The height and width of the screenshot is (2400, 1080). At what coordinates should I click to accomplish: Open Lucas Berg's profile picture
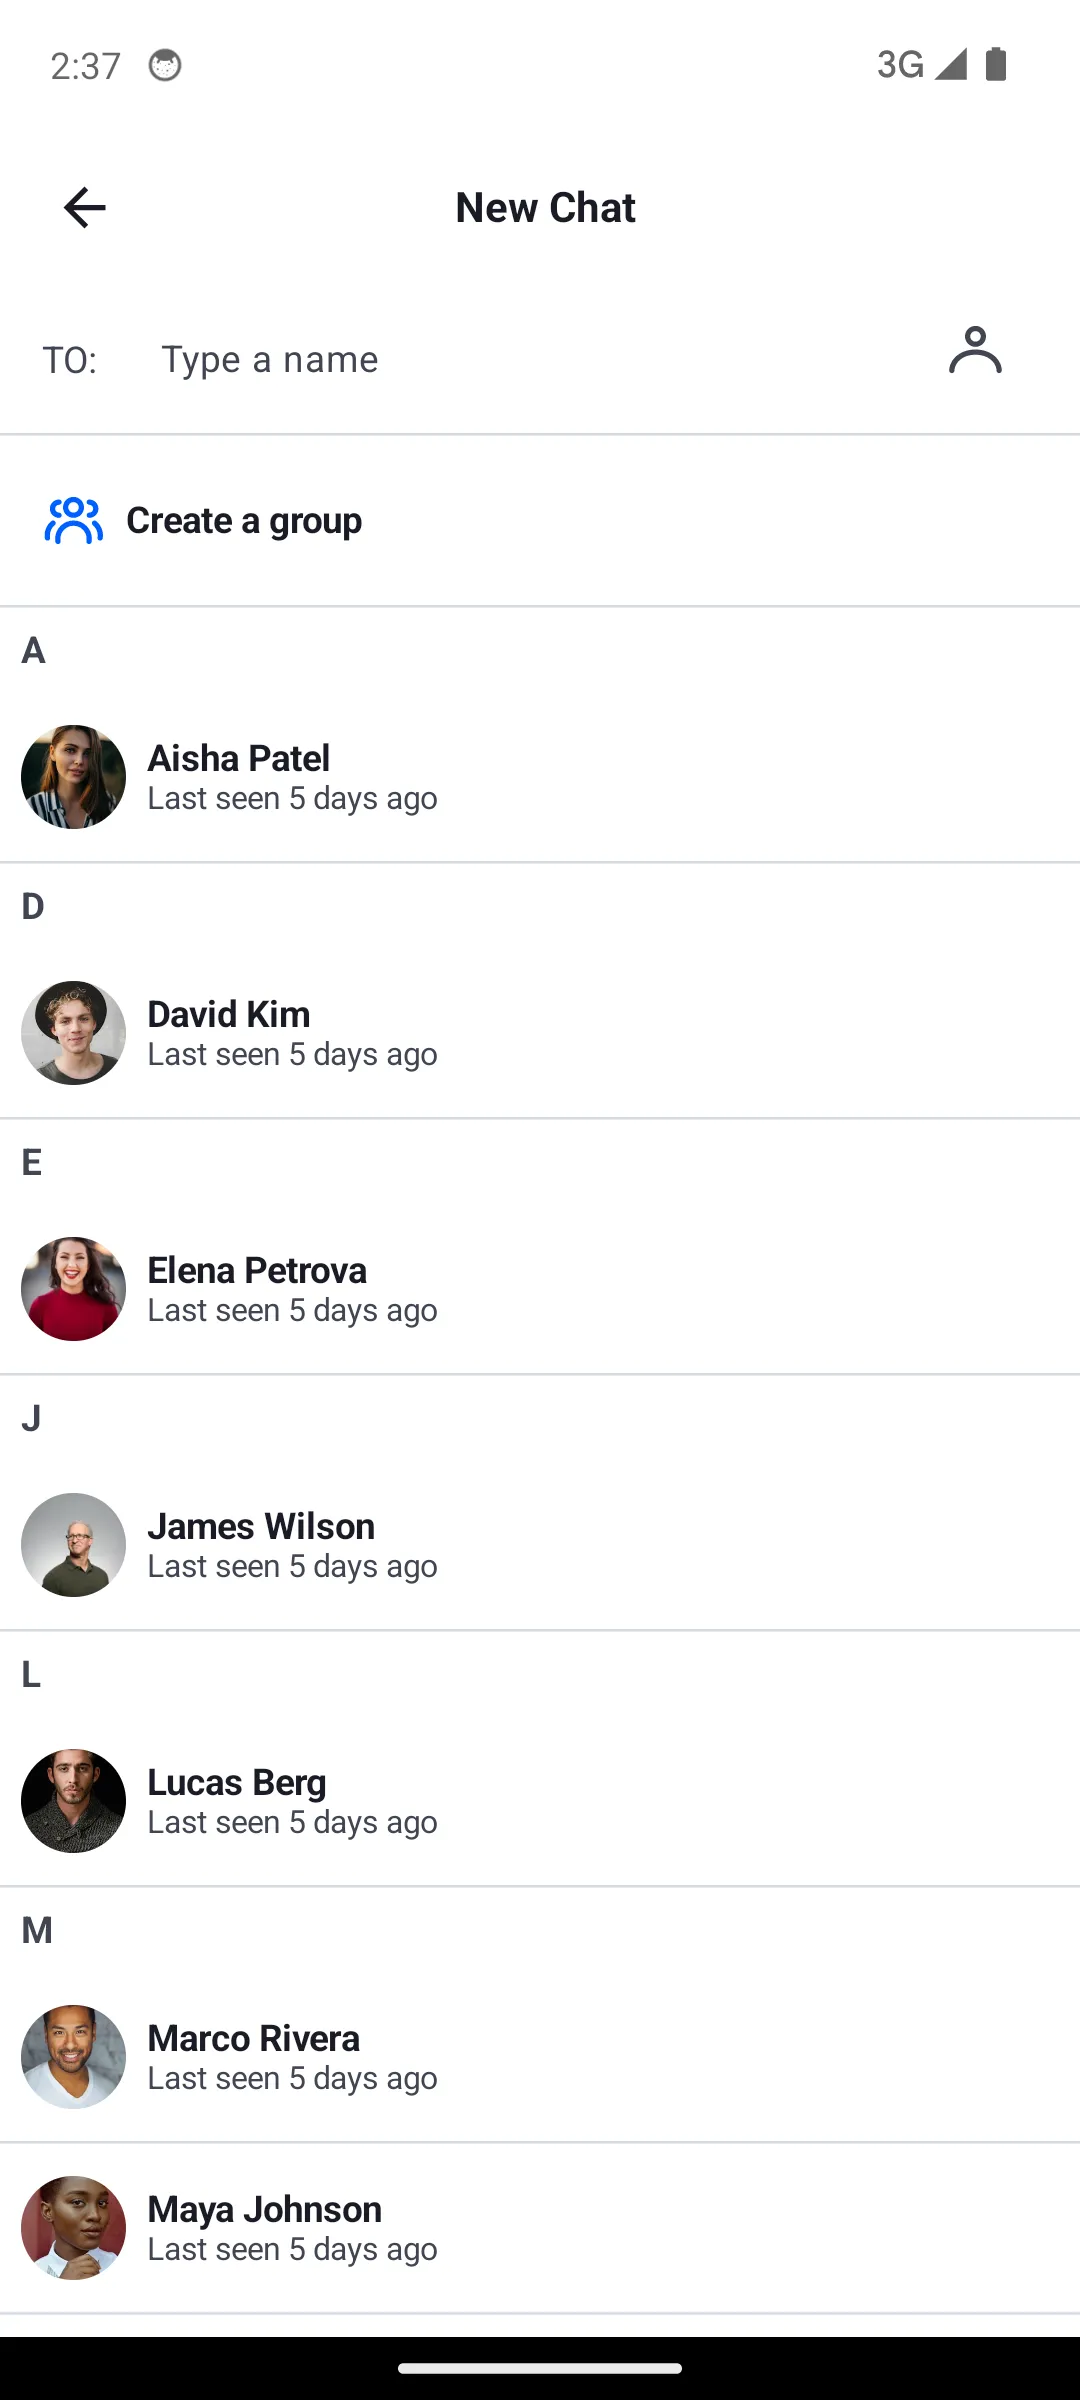pyautogui.click(x=73, y=1801)
